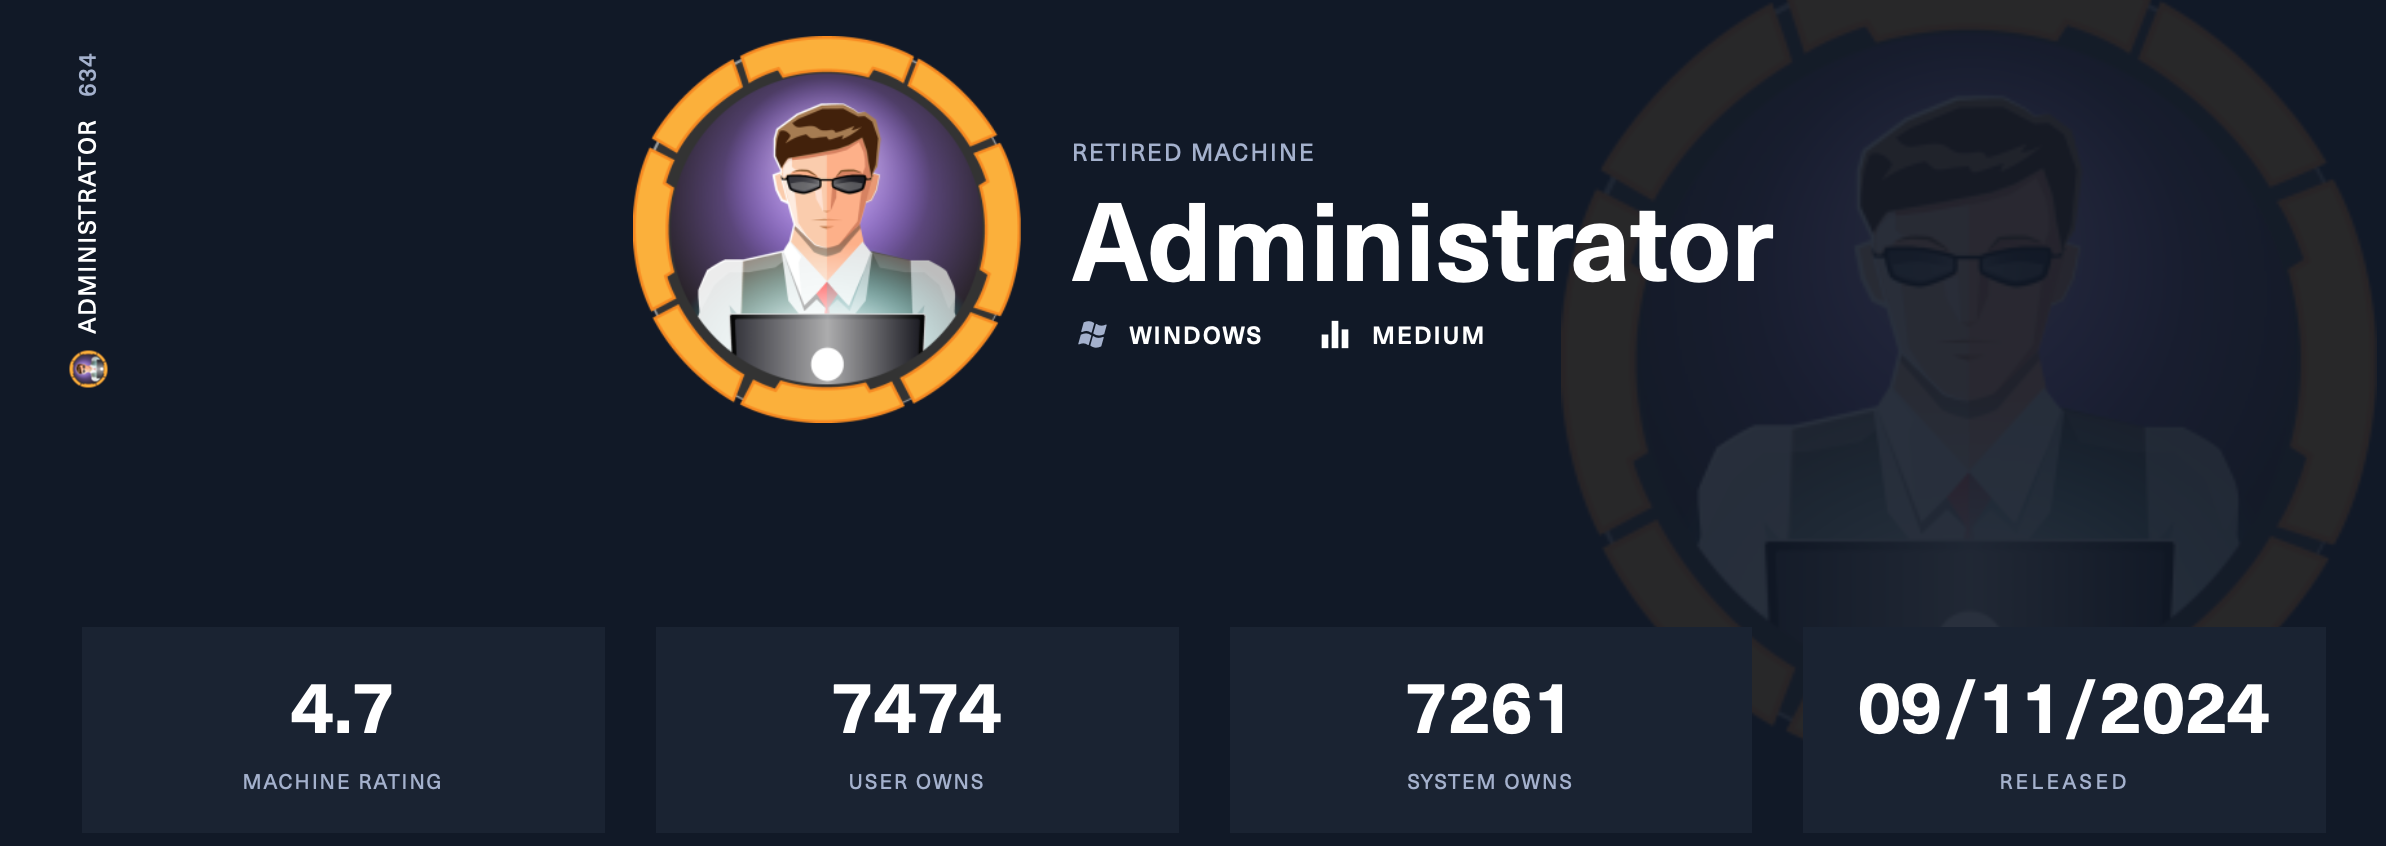Click the Administrator machine title
Viewport: 2386px width, 846px height.
pyautogui.click(x=1423, y=244)
